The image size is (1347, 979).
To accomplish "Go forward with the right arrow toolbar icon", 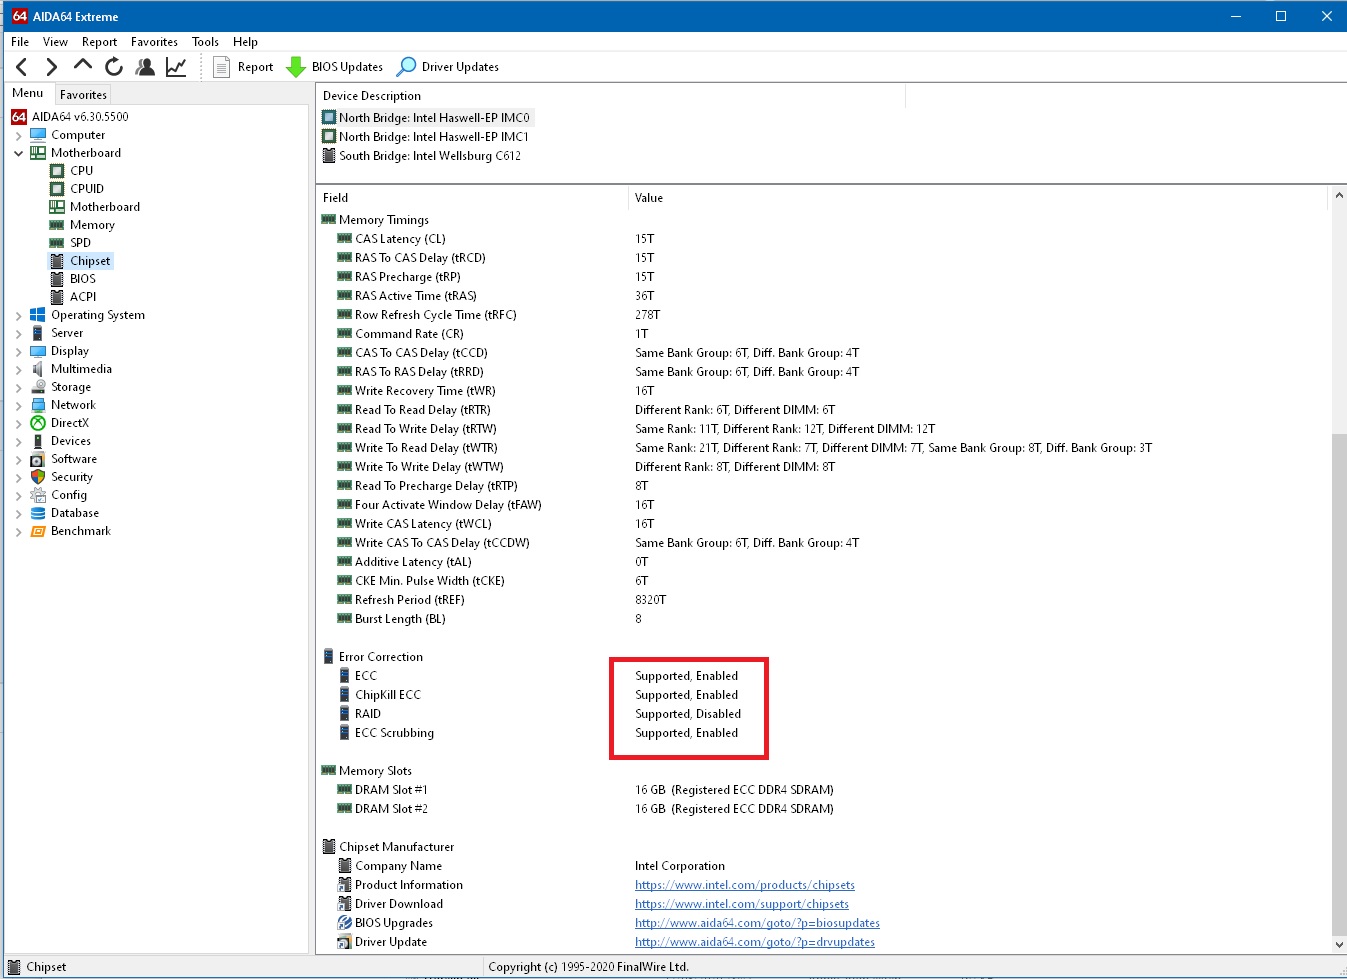I will 52,67.
